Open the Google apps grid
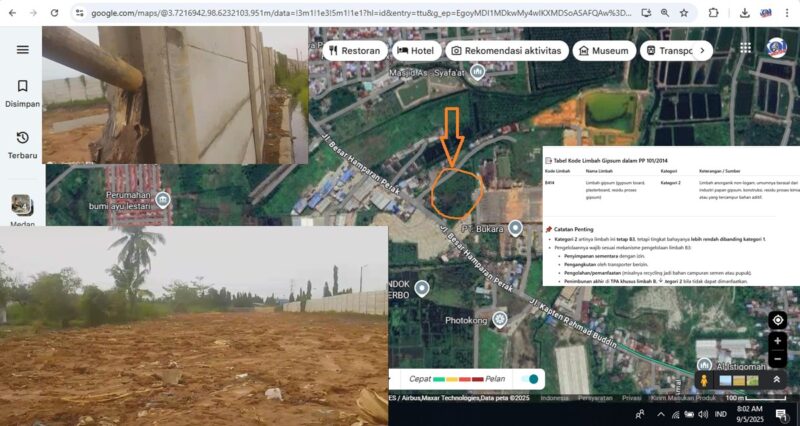 tap(745, 49)
